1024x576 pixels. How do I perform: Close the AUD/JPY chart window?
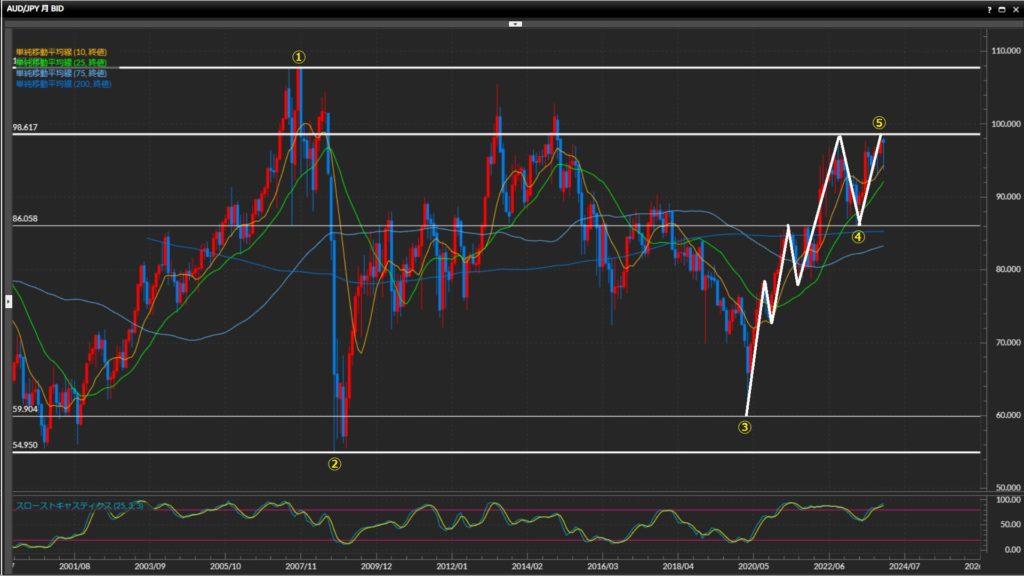[x=1015, y=8]
